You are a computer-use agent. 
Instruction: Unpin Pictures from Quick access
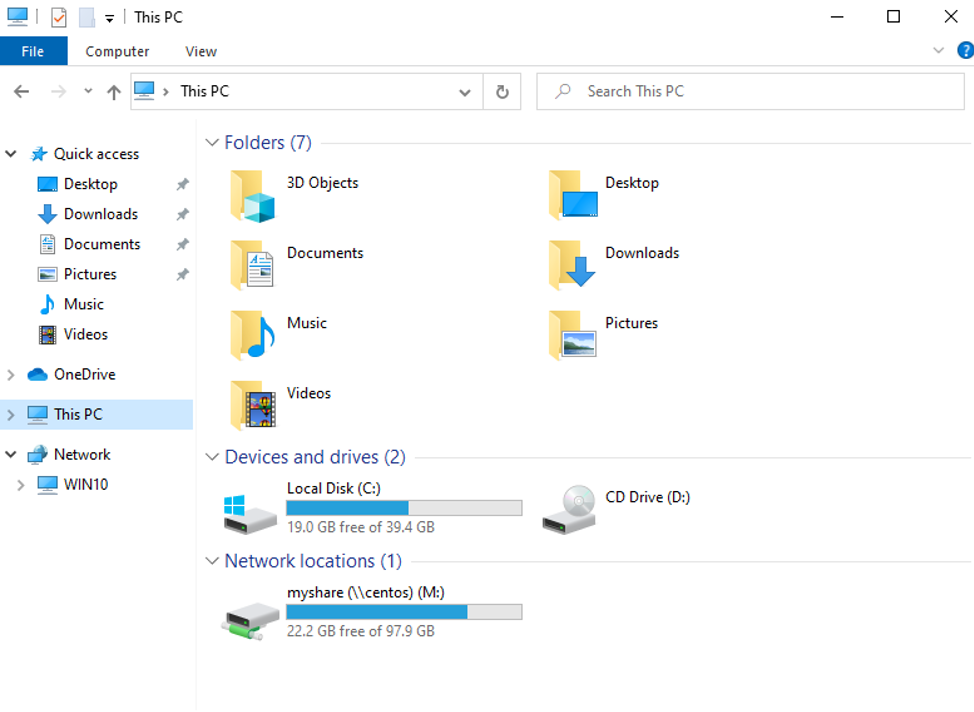[182, 274]
